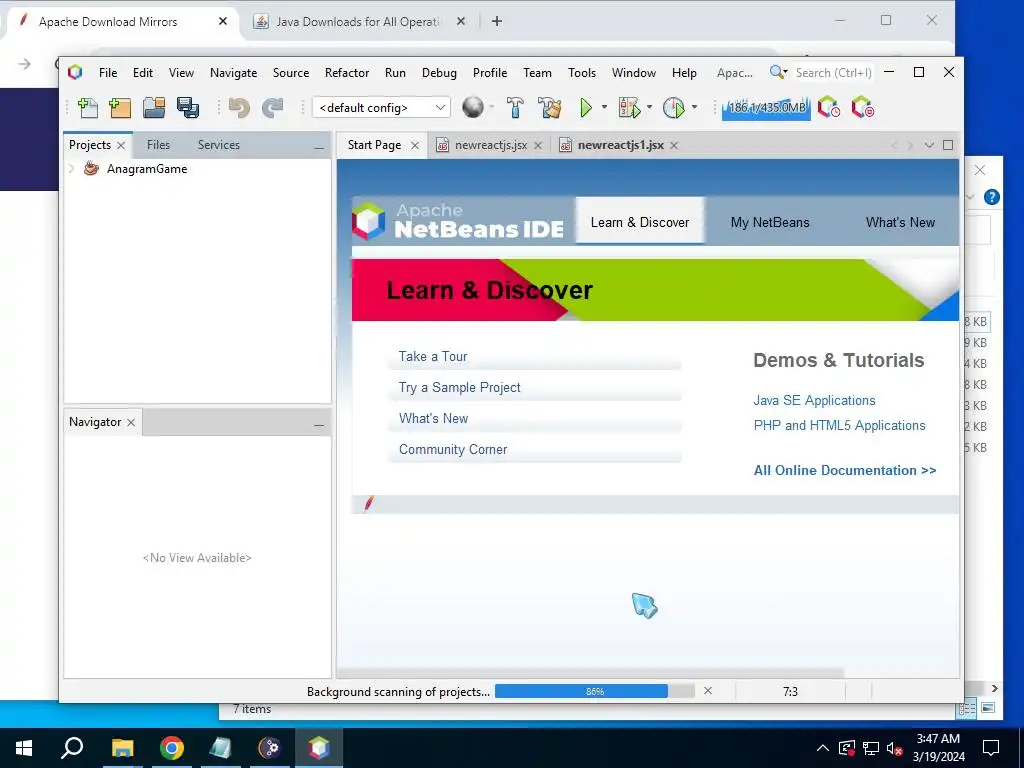Click the NetBeans icon in the taskbar
This screenshot has width=1024, height=768.
pyautogui.click(x=319, y=748)
